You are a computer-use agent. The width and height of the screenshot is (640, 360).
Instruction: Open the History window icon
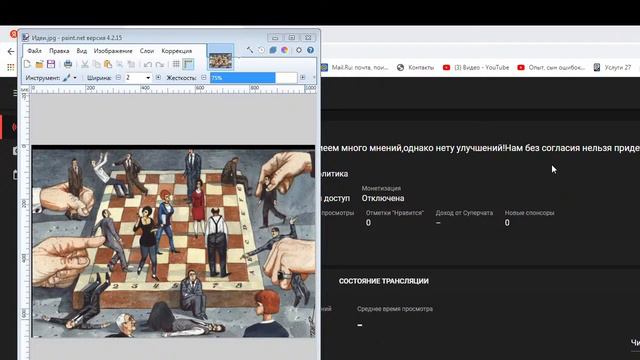click(x=261, y=50)
